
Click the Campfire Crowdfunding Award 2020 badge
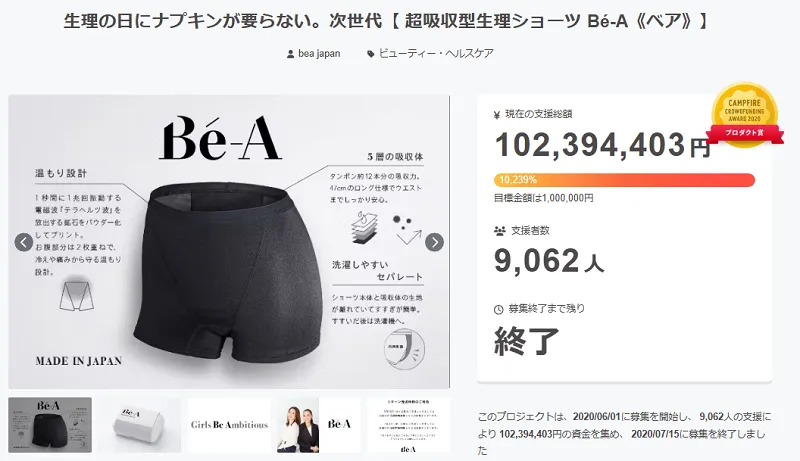click(x=745, y=115)
